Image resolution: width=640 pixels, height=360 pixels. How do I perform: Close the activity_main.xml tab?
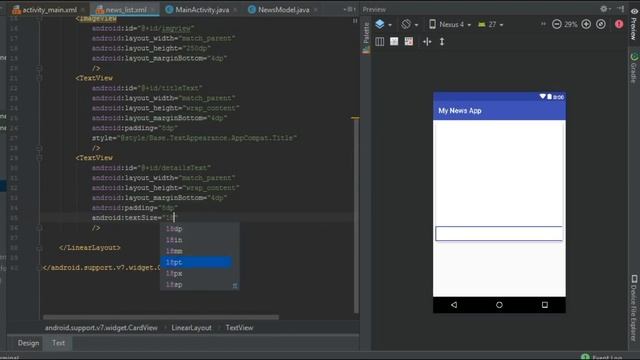pos(83,9)
